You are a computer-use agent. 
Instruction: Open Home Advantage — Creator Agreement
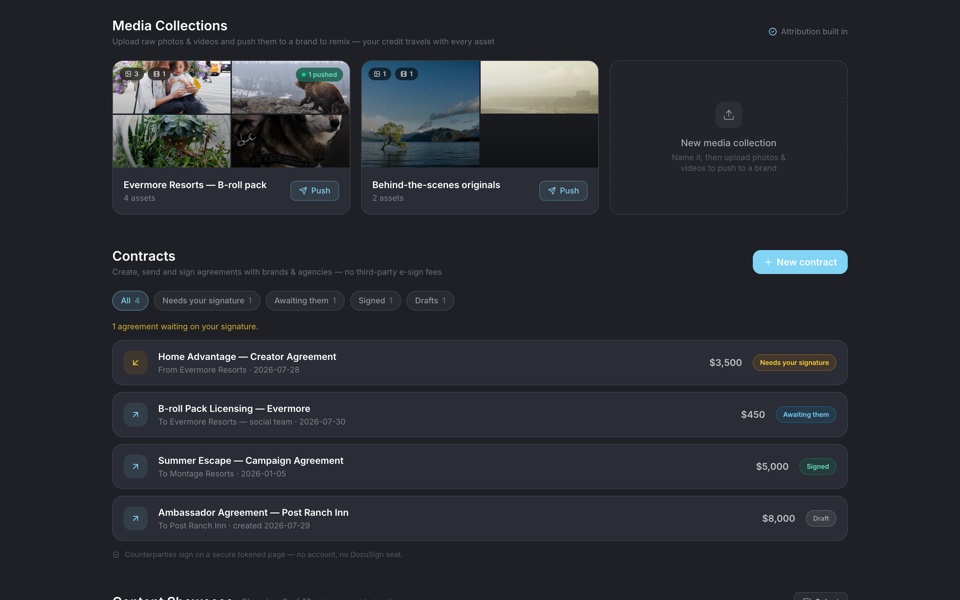click(x=480, y=362)
